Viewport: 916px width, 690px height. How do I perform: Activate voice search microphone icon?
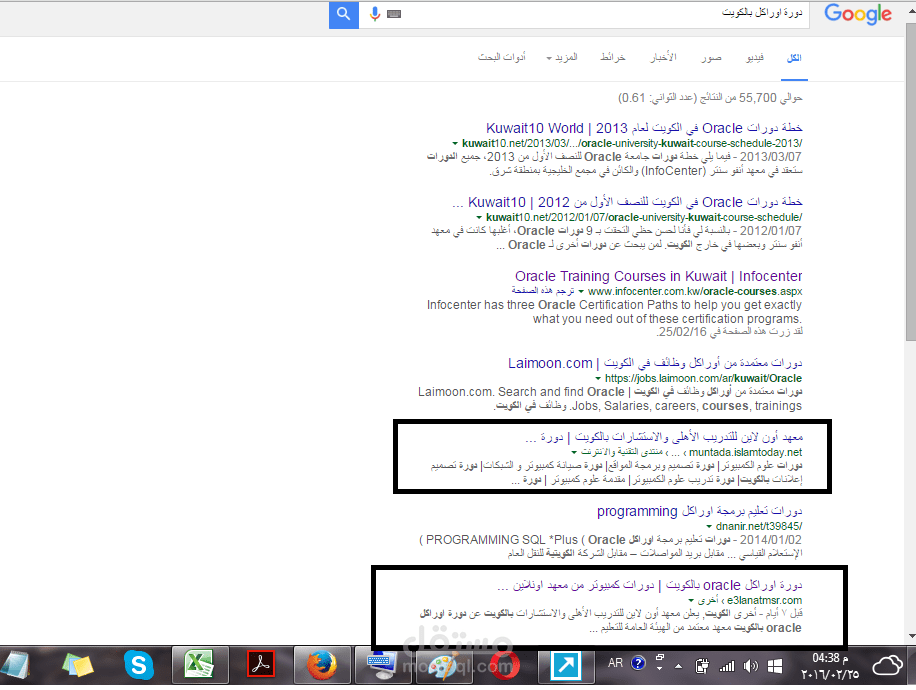tap(374, 13)
